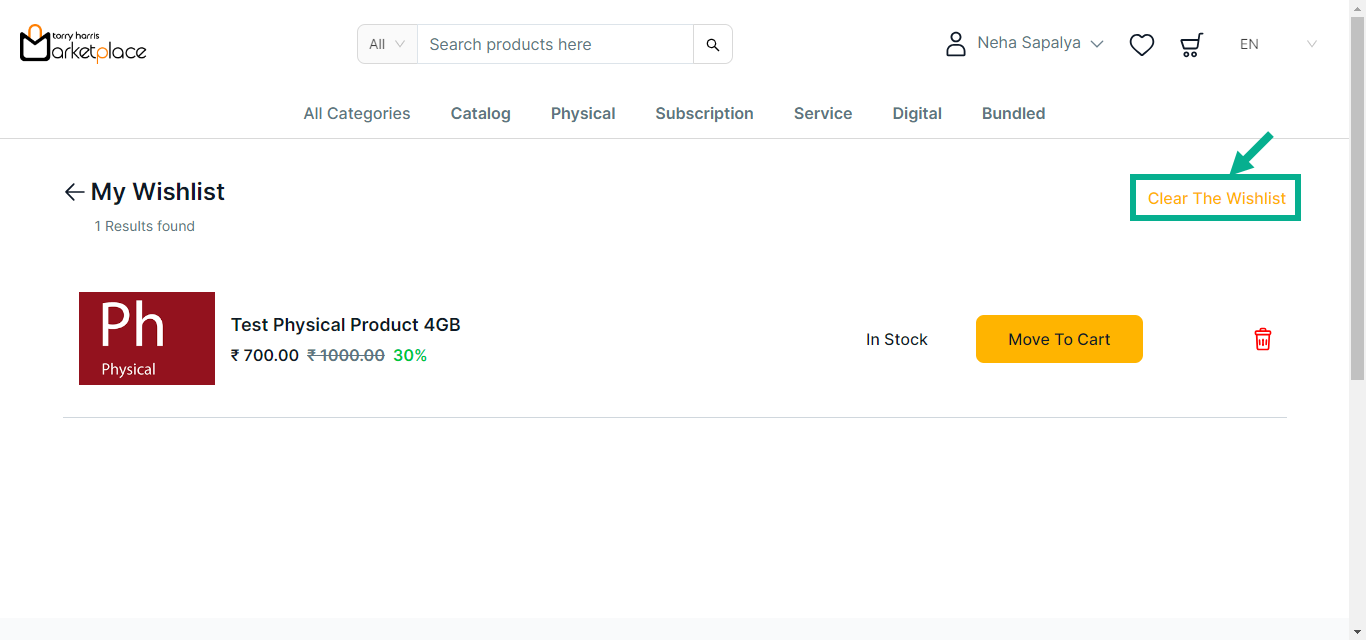Open the Neha Sapalya account dropdown
The height and width of the screenshot is (640, 1366).
click(x=1040, y=44)
